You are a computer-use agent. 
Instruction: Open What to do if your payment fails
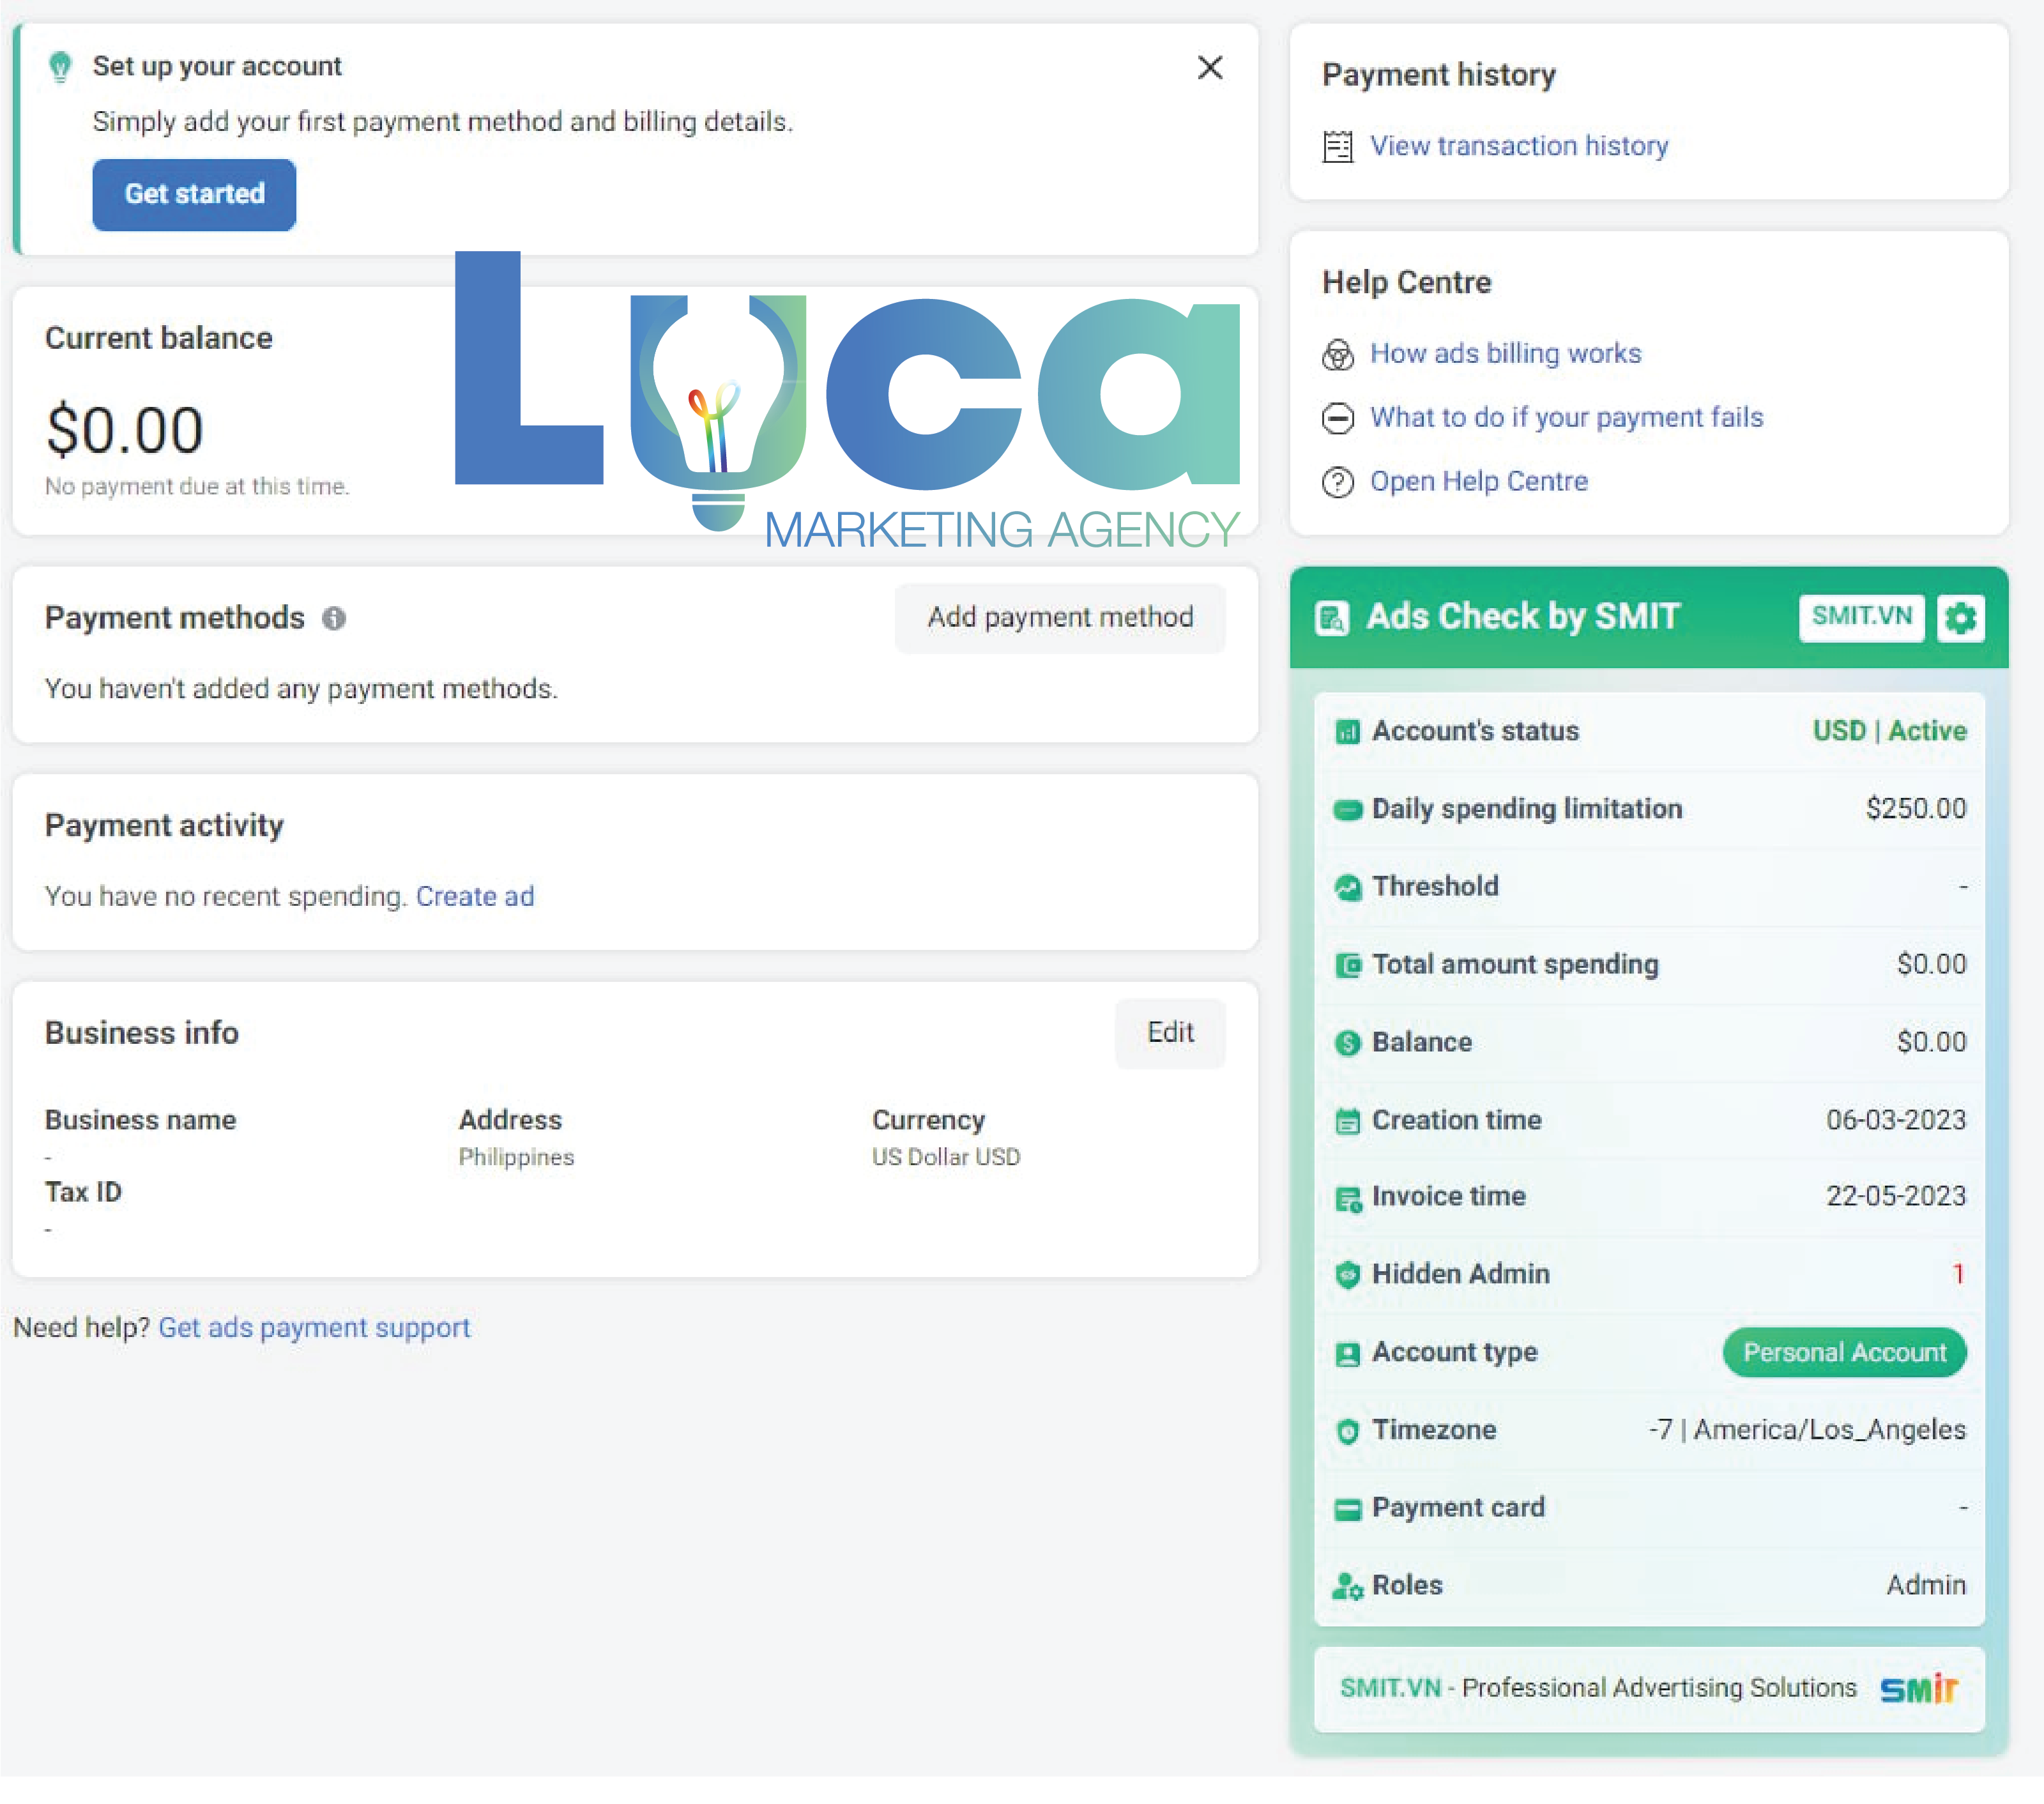pos(1566,417)
